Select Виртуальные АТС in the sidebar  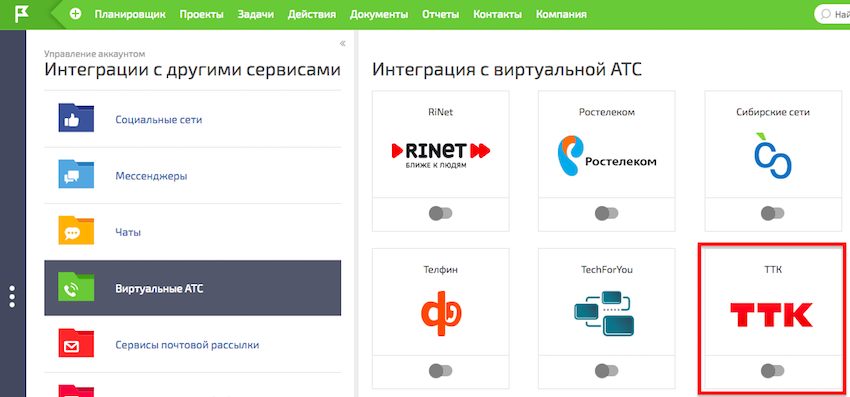(192, 288)
